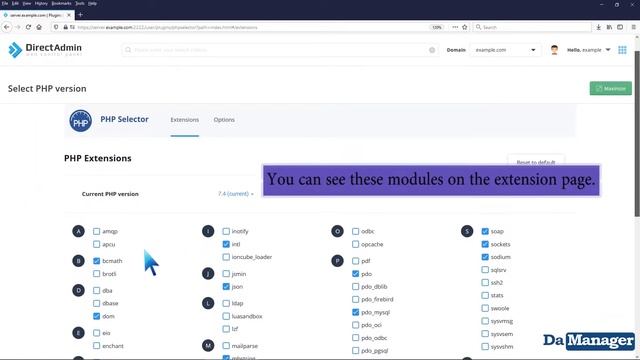
Task: Click the DirectAdmin logo
Action: (x=45, y=49)
